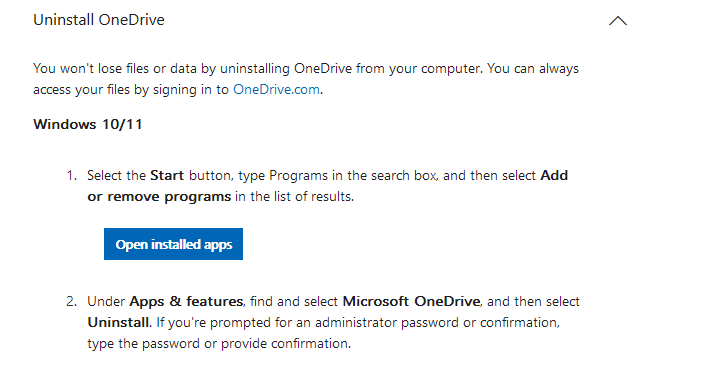Click 'find and select' text in step two
Screen dimensions: 713x373
pyautogui.click(x=294, y=302)
